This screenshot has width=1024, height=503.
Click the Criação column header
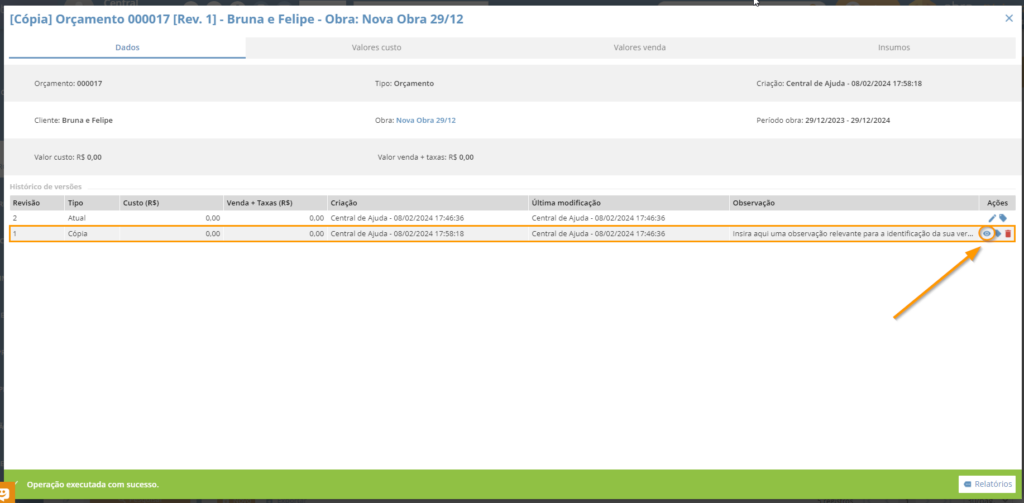428,203
